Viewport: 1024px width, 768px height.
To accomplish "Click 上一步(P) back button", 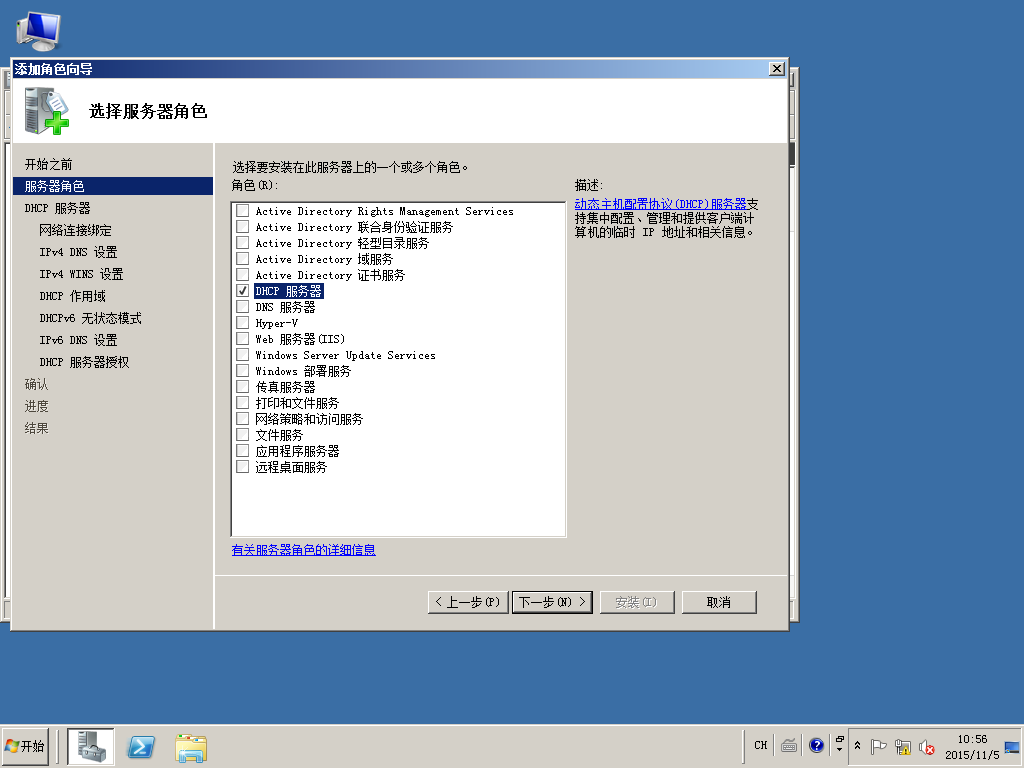I will tap(468, 602).
